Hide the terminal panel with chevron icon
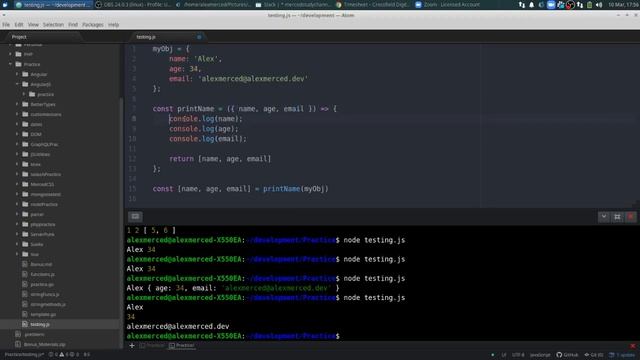Screen dimensions: 640x360 pos(604,216)
